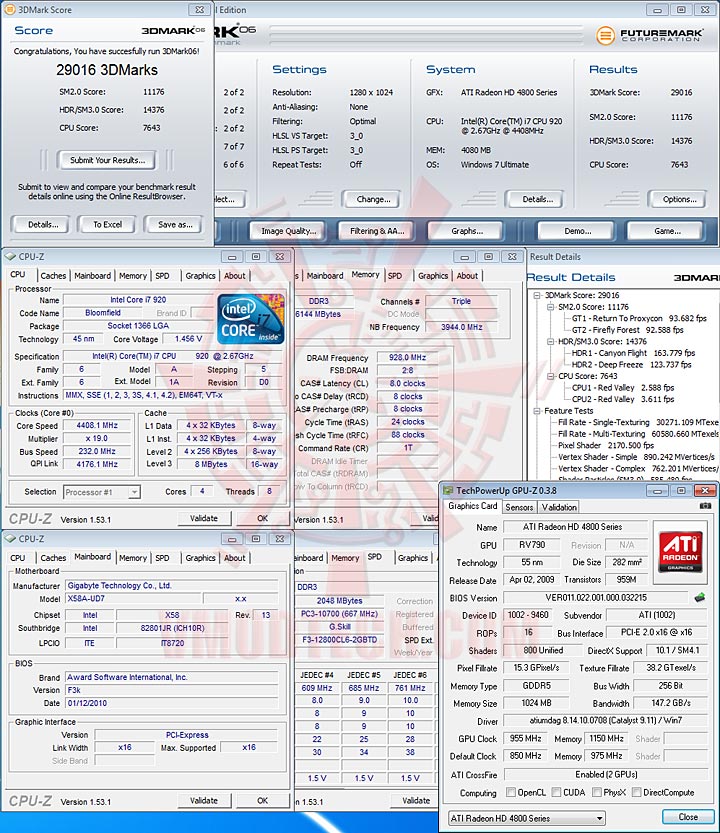Click the GPU-Z screenshot camera icon
This screenshot has width=720, height=833.
click(705, 506)
